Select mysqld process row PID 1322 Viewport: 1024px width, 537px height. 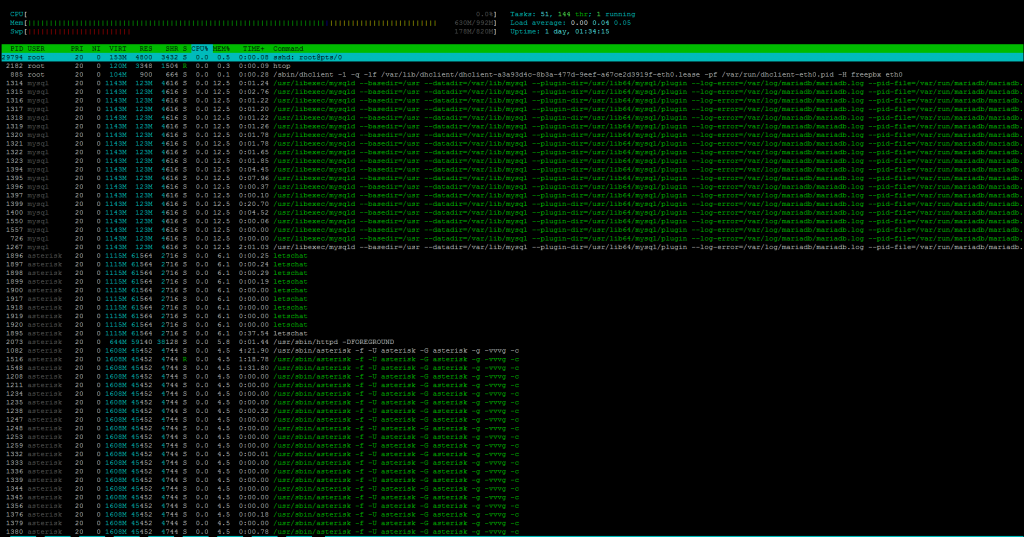point(512,152)
